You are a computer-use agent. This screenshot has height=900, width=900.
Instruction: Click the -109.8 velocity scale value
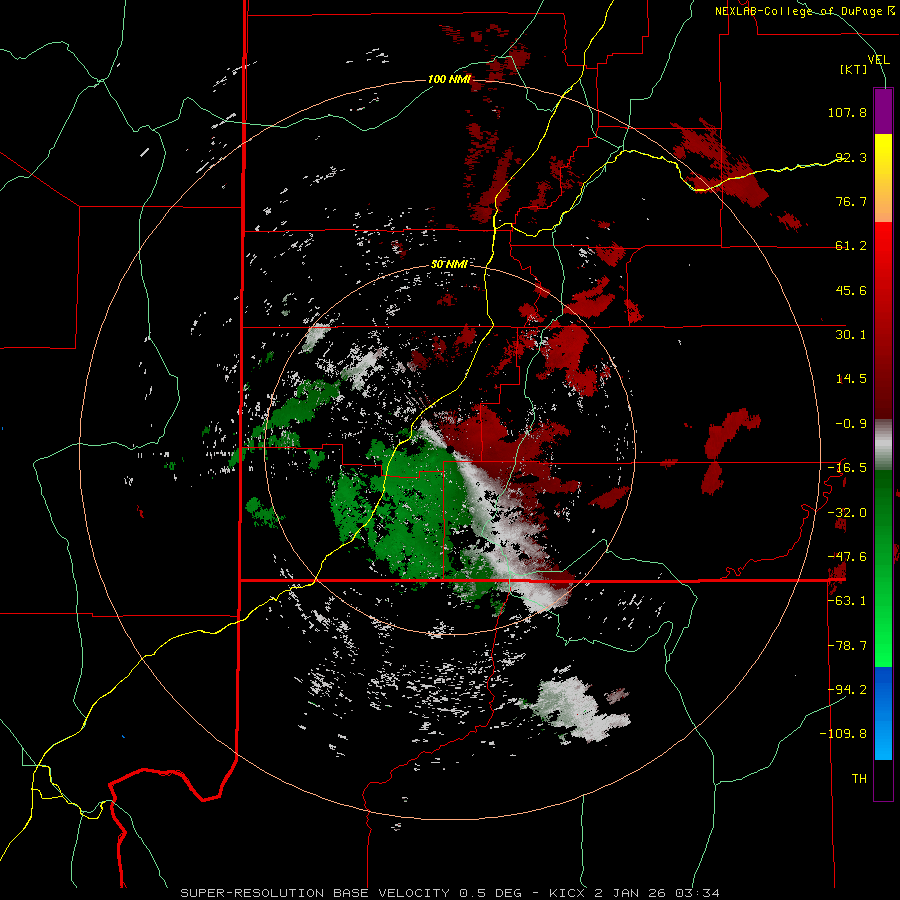843,734
